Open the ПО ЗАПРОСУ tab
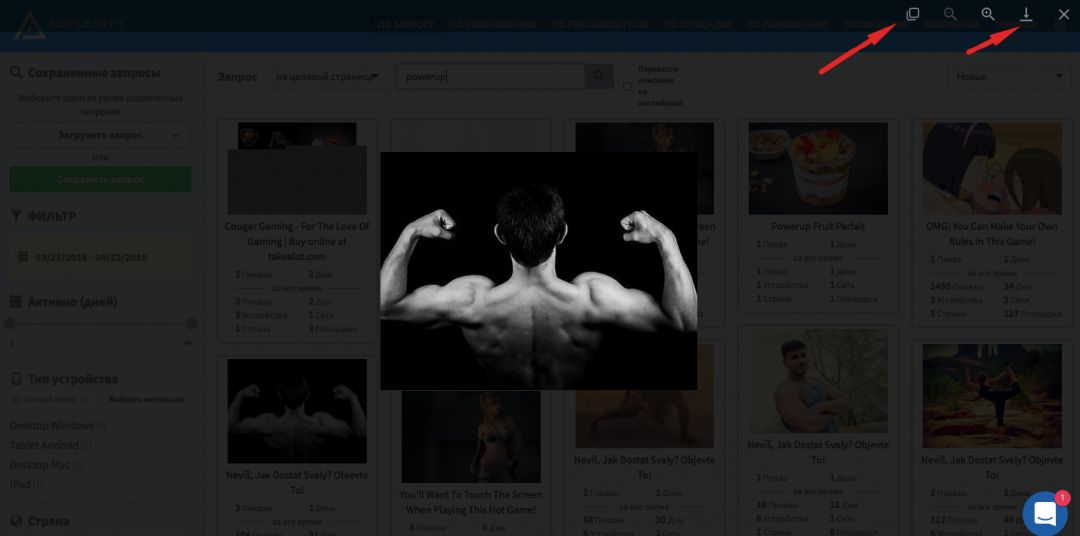1080x536 pixels. coord(406,25)
